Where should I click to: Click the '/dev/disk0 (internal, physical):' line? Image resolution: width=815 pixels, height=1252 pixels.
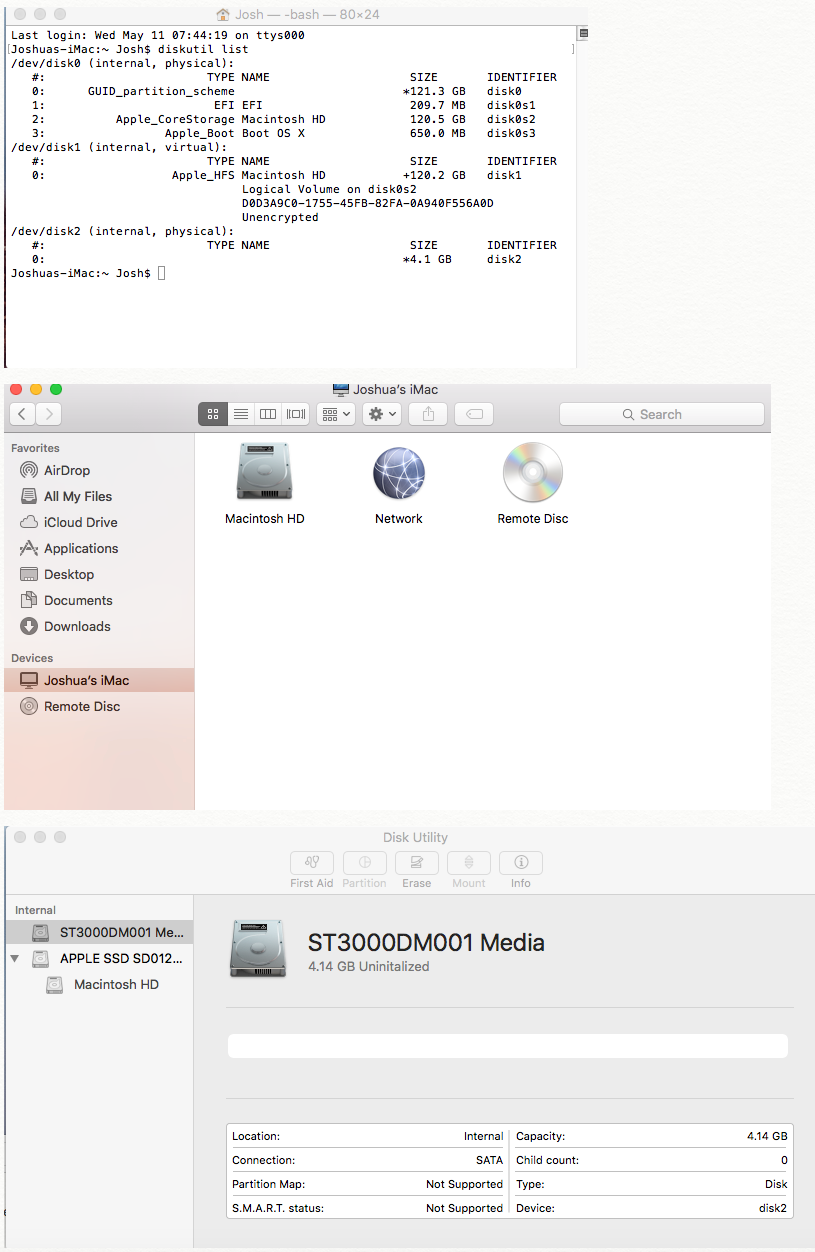tap(122, 63)
